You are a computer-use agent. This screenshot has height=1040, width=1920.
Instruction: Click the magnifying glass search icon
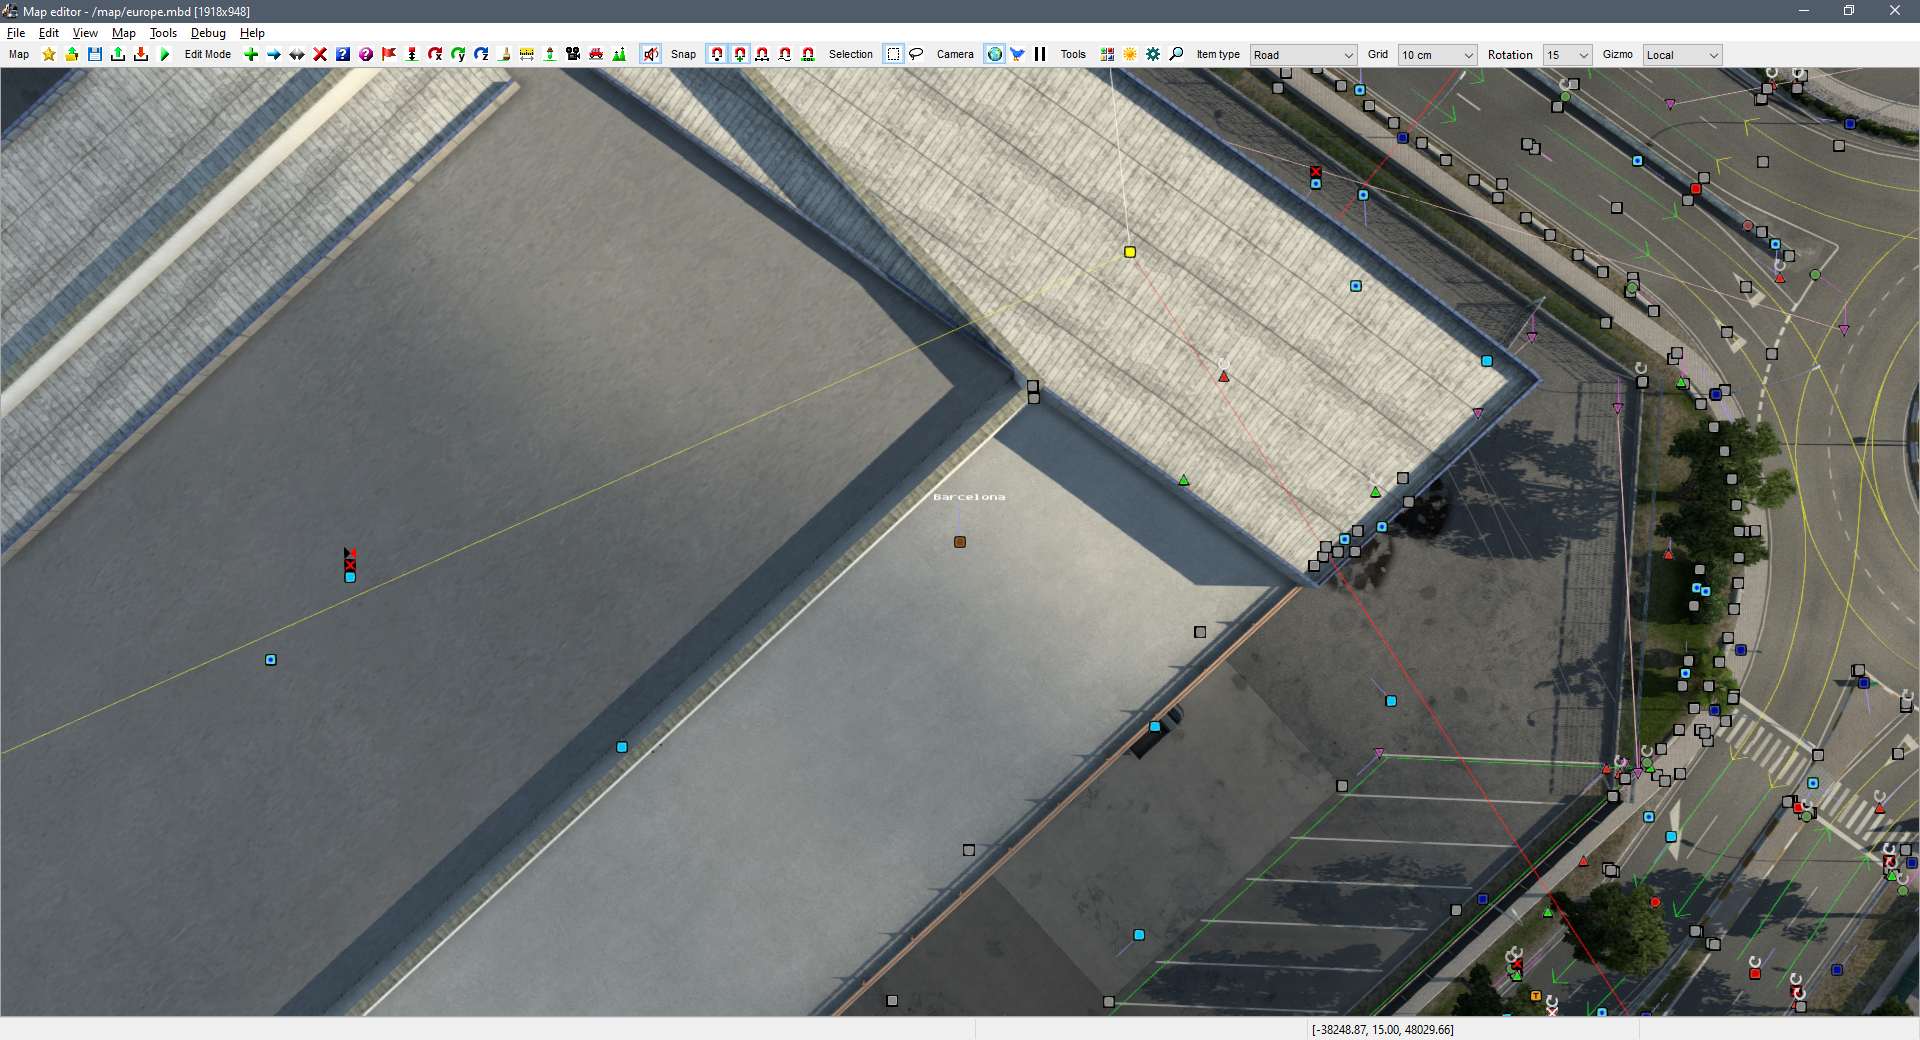(1176, 54)
